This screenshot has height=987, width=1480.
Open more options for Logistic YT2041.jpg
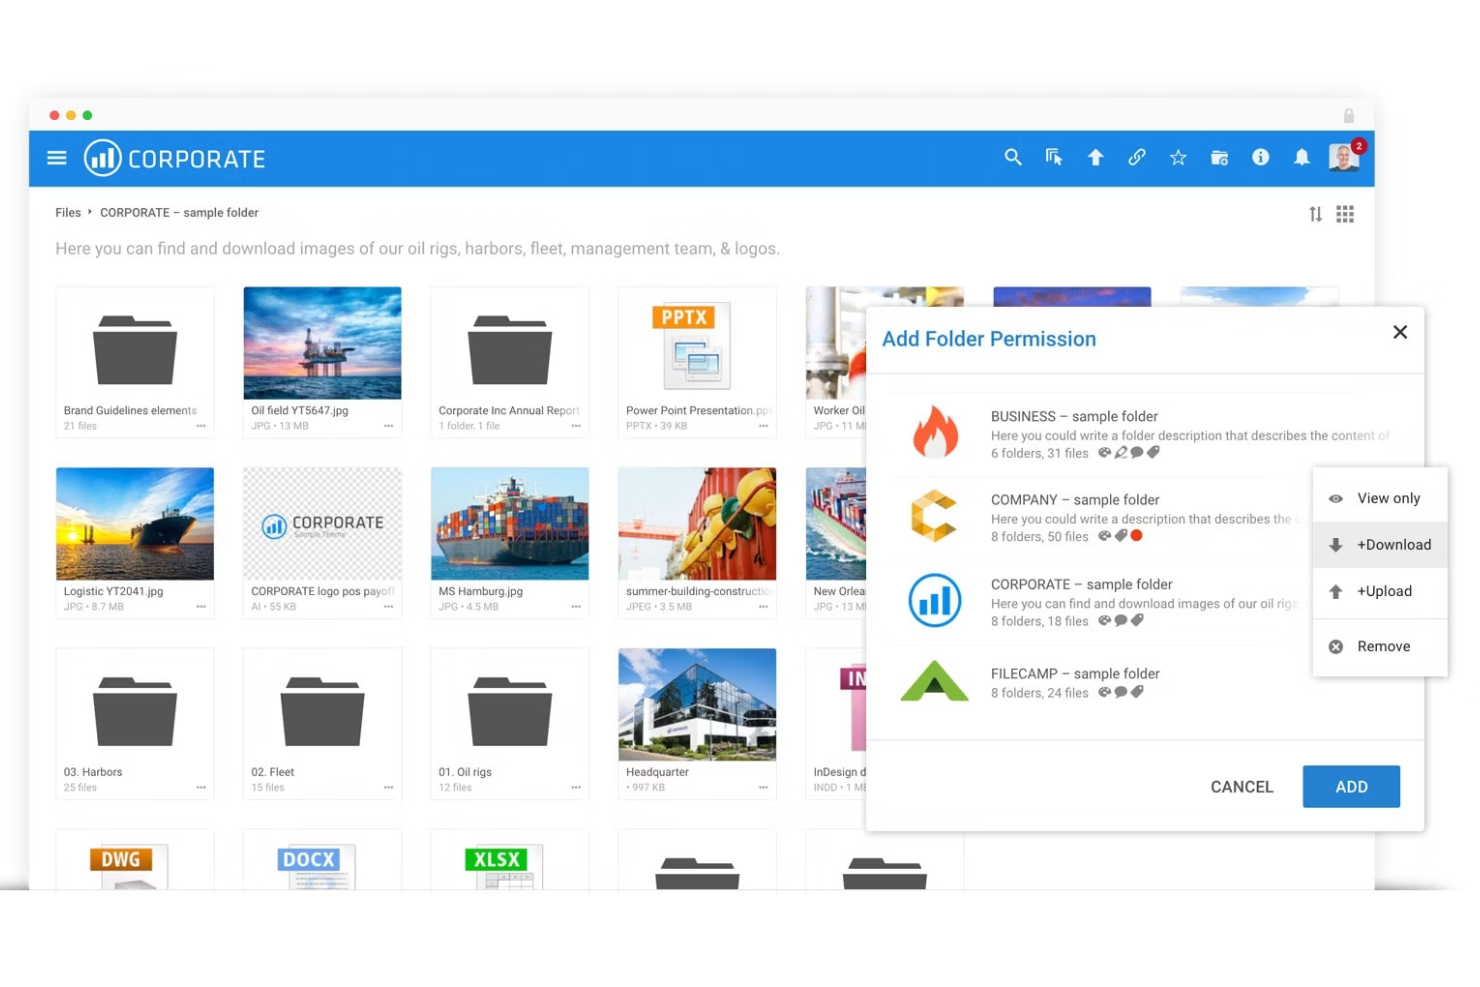pos(201,607)
